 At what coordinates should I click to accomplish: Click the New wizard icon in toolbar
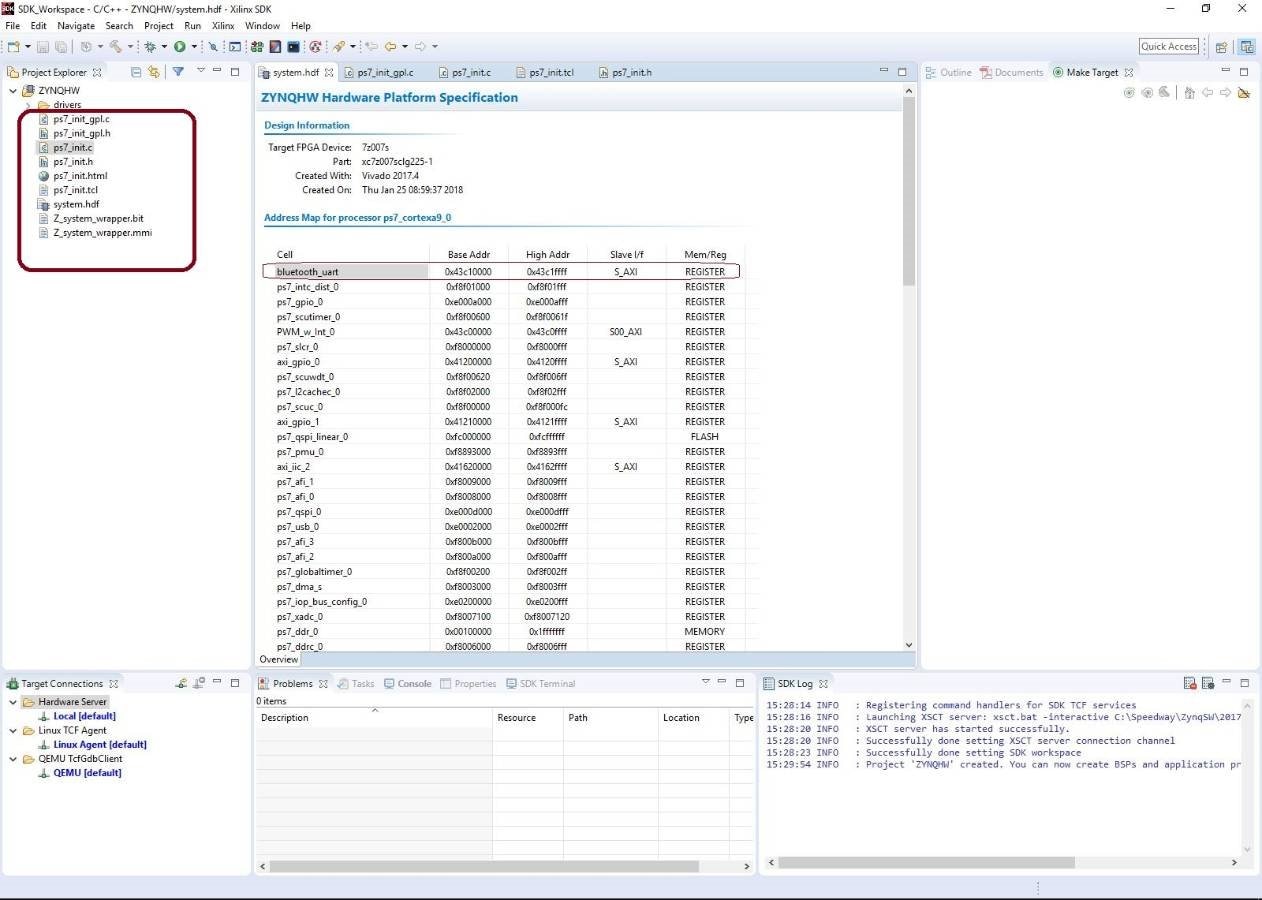[14, 46]
